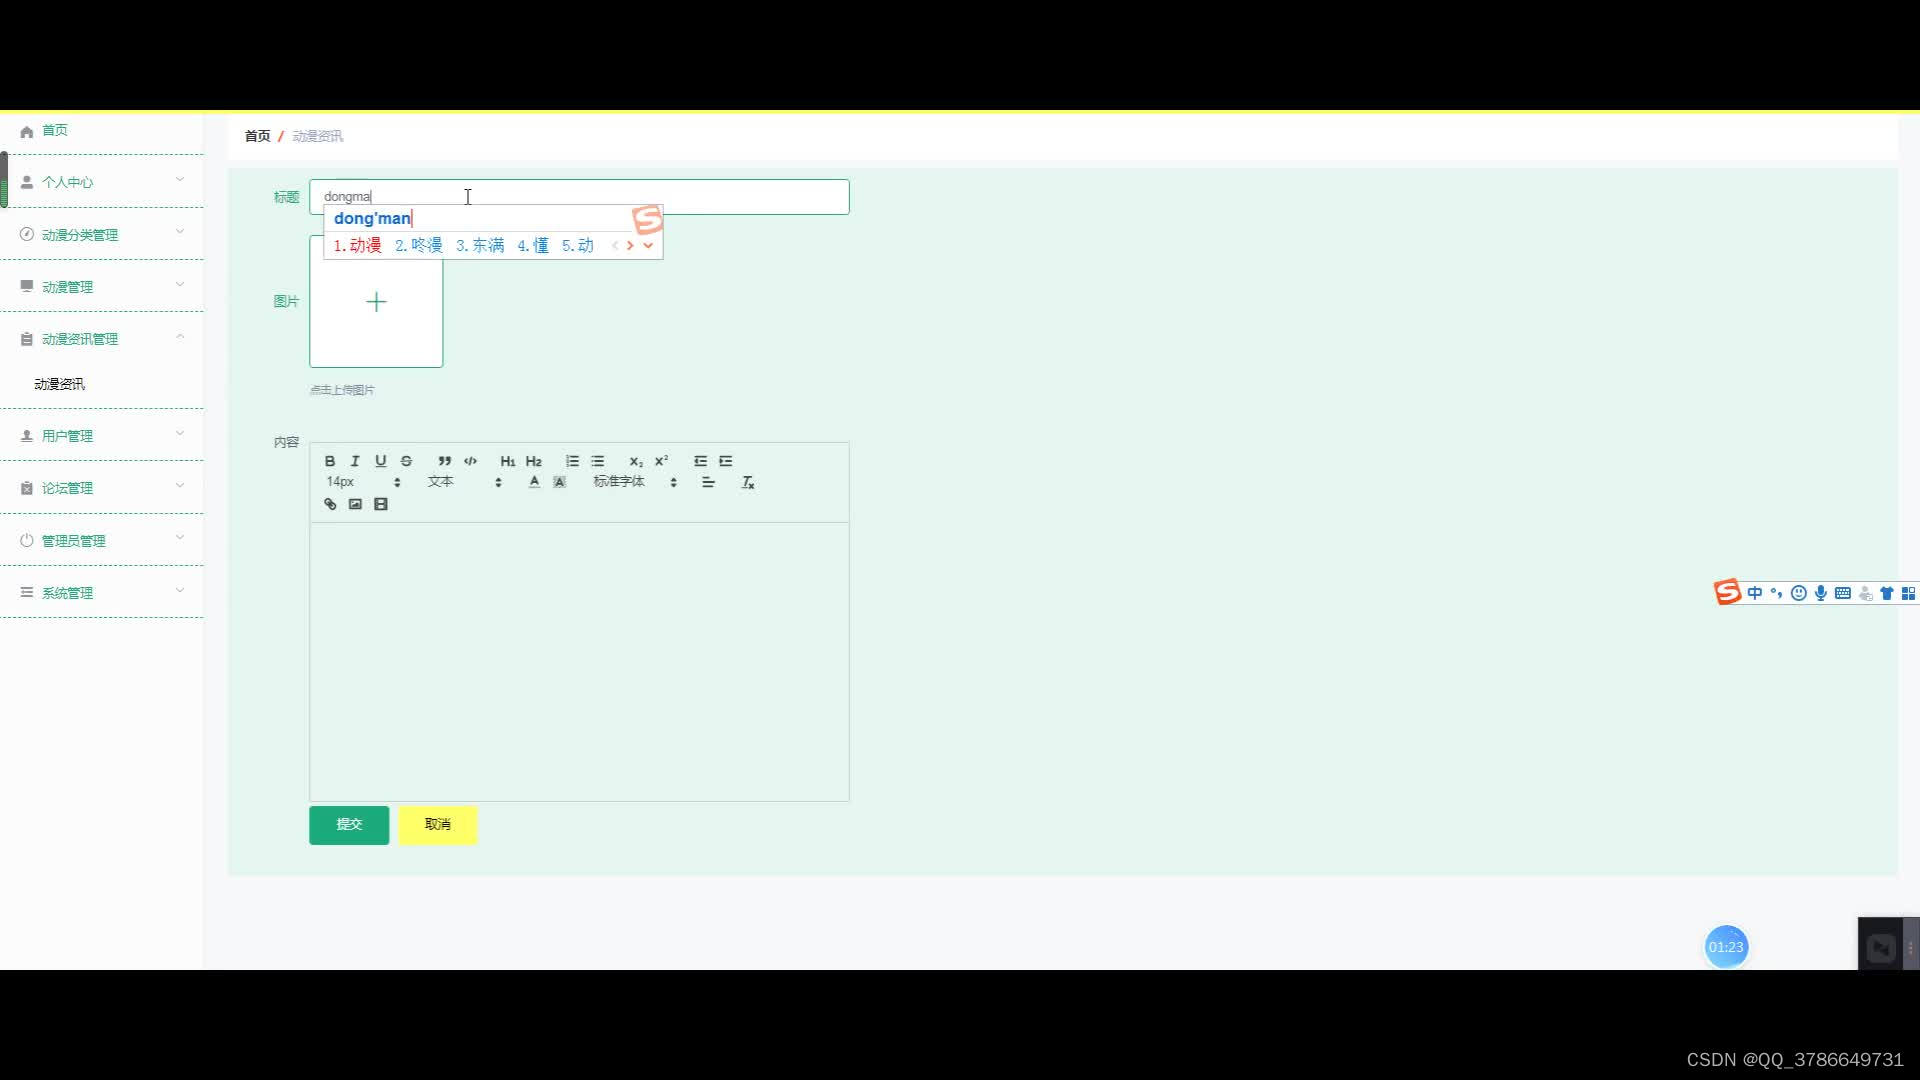Screen dimensions: 1920x1080
Task: Cancel with the yellow 取消 button
Action: tap(438, 825)
